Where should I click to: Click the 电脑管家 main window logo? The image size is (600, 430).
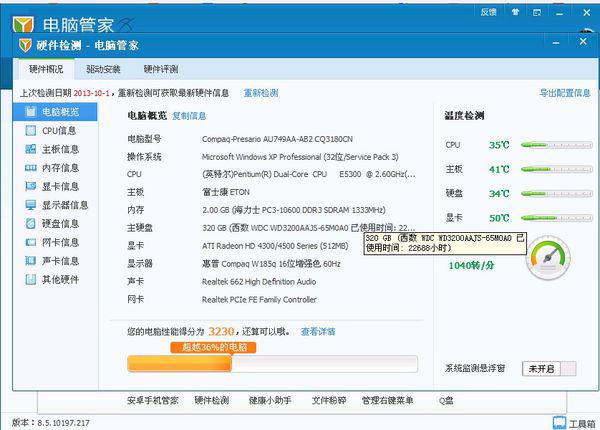click(23, 24)
